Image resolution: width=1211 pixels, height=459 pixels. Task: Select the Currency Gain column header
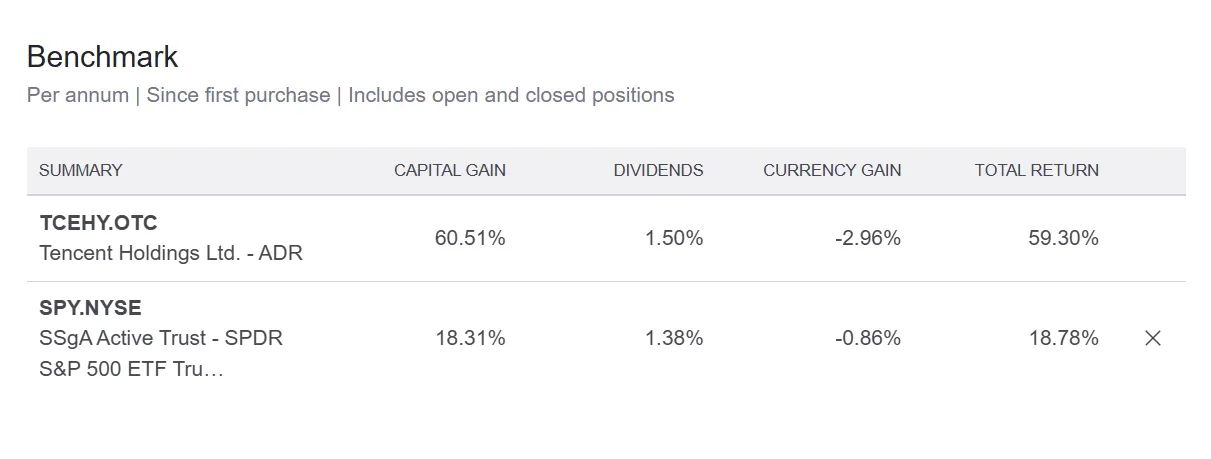[x=832, y=170]
